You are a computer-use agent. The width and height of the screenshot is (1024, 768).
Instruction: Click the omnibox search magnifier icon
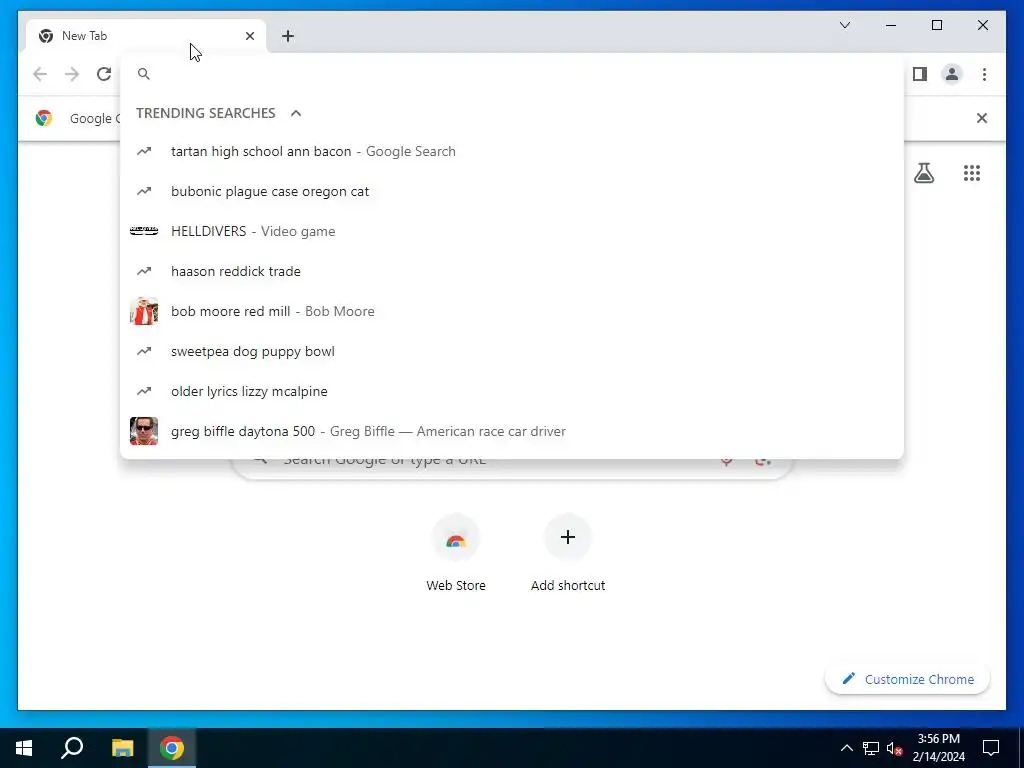(144, 74)
